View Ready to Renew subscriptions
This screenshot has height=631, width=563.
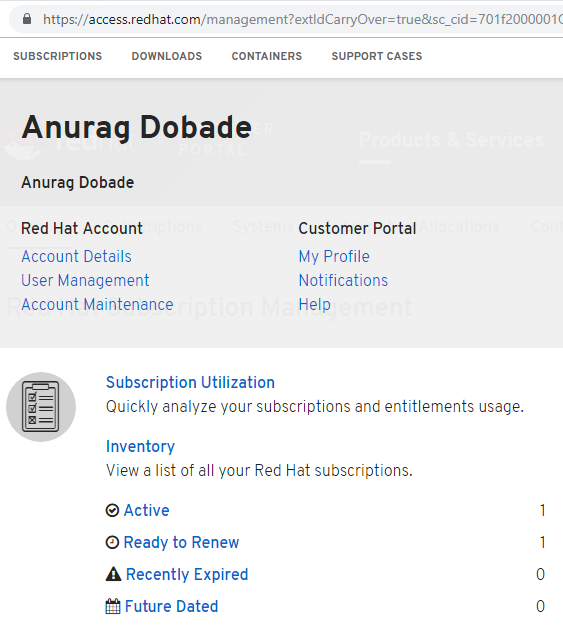coord(181,542)
